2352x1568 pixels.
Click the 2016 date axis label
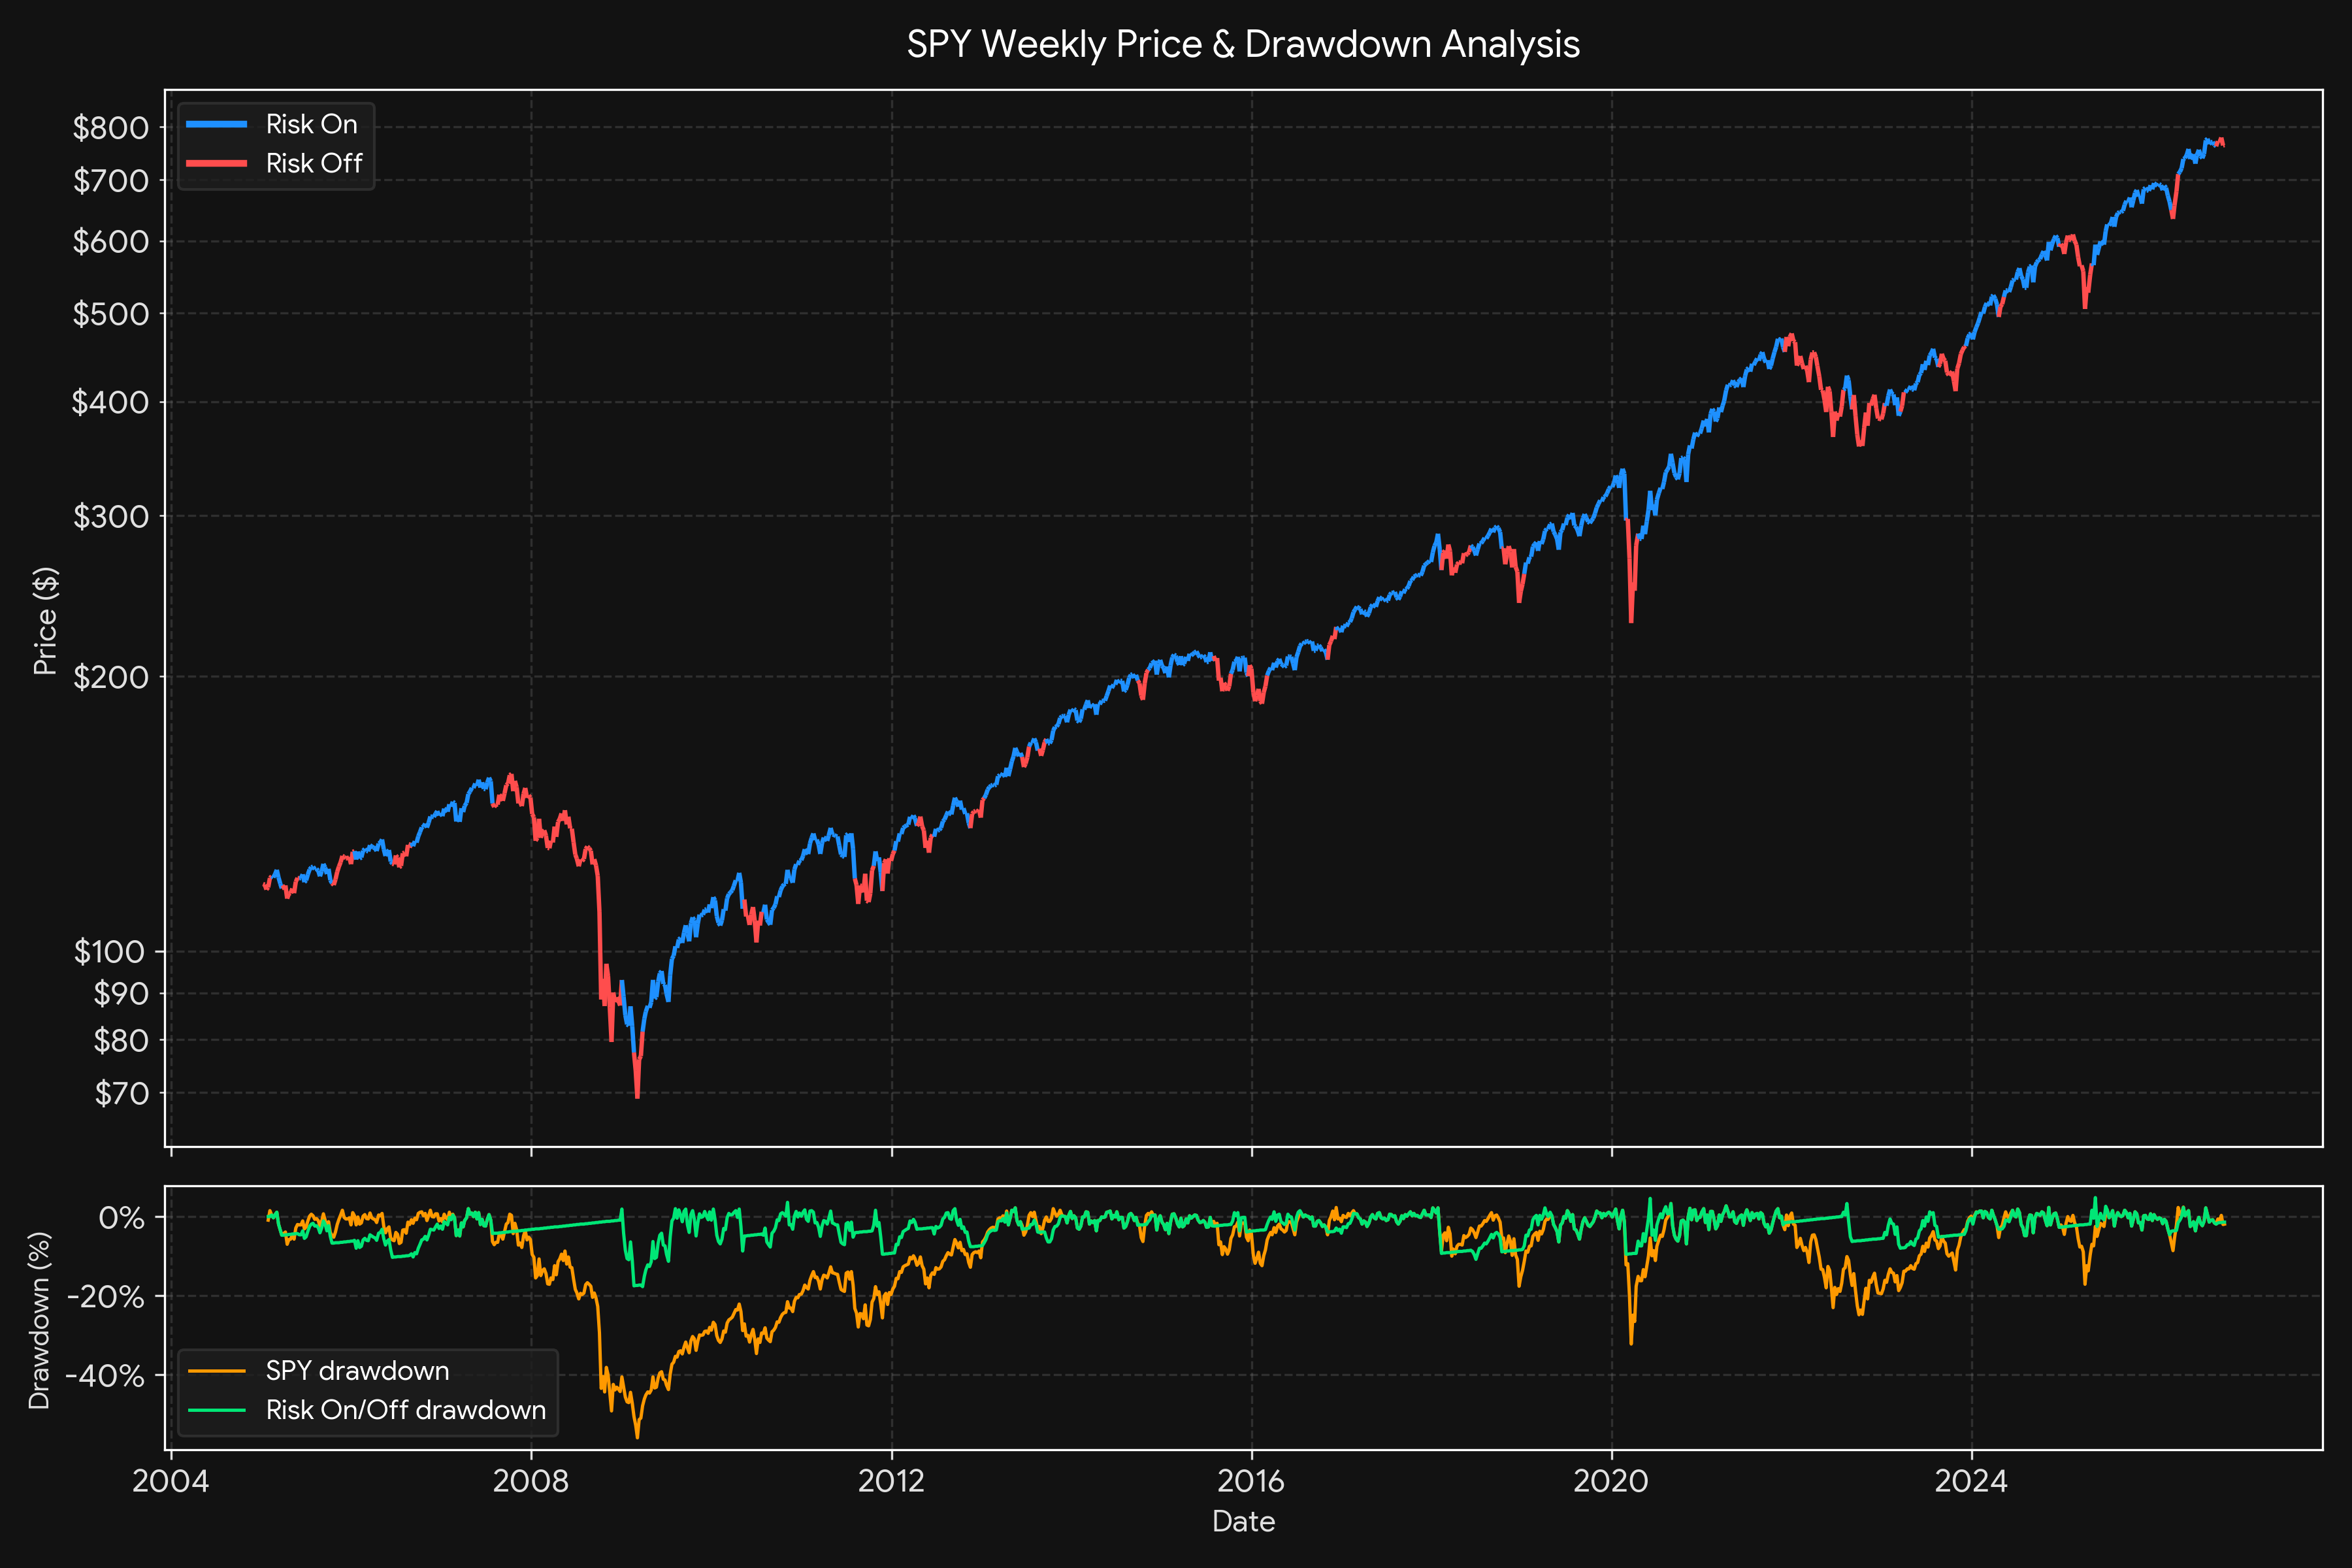coord(1251,1482)
